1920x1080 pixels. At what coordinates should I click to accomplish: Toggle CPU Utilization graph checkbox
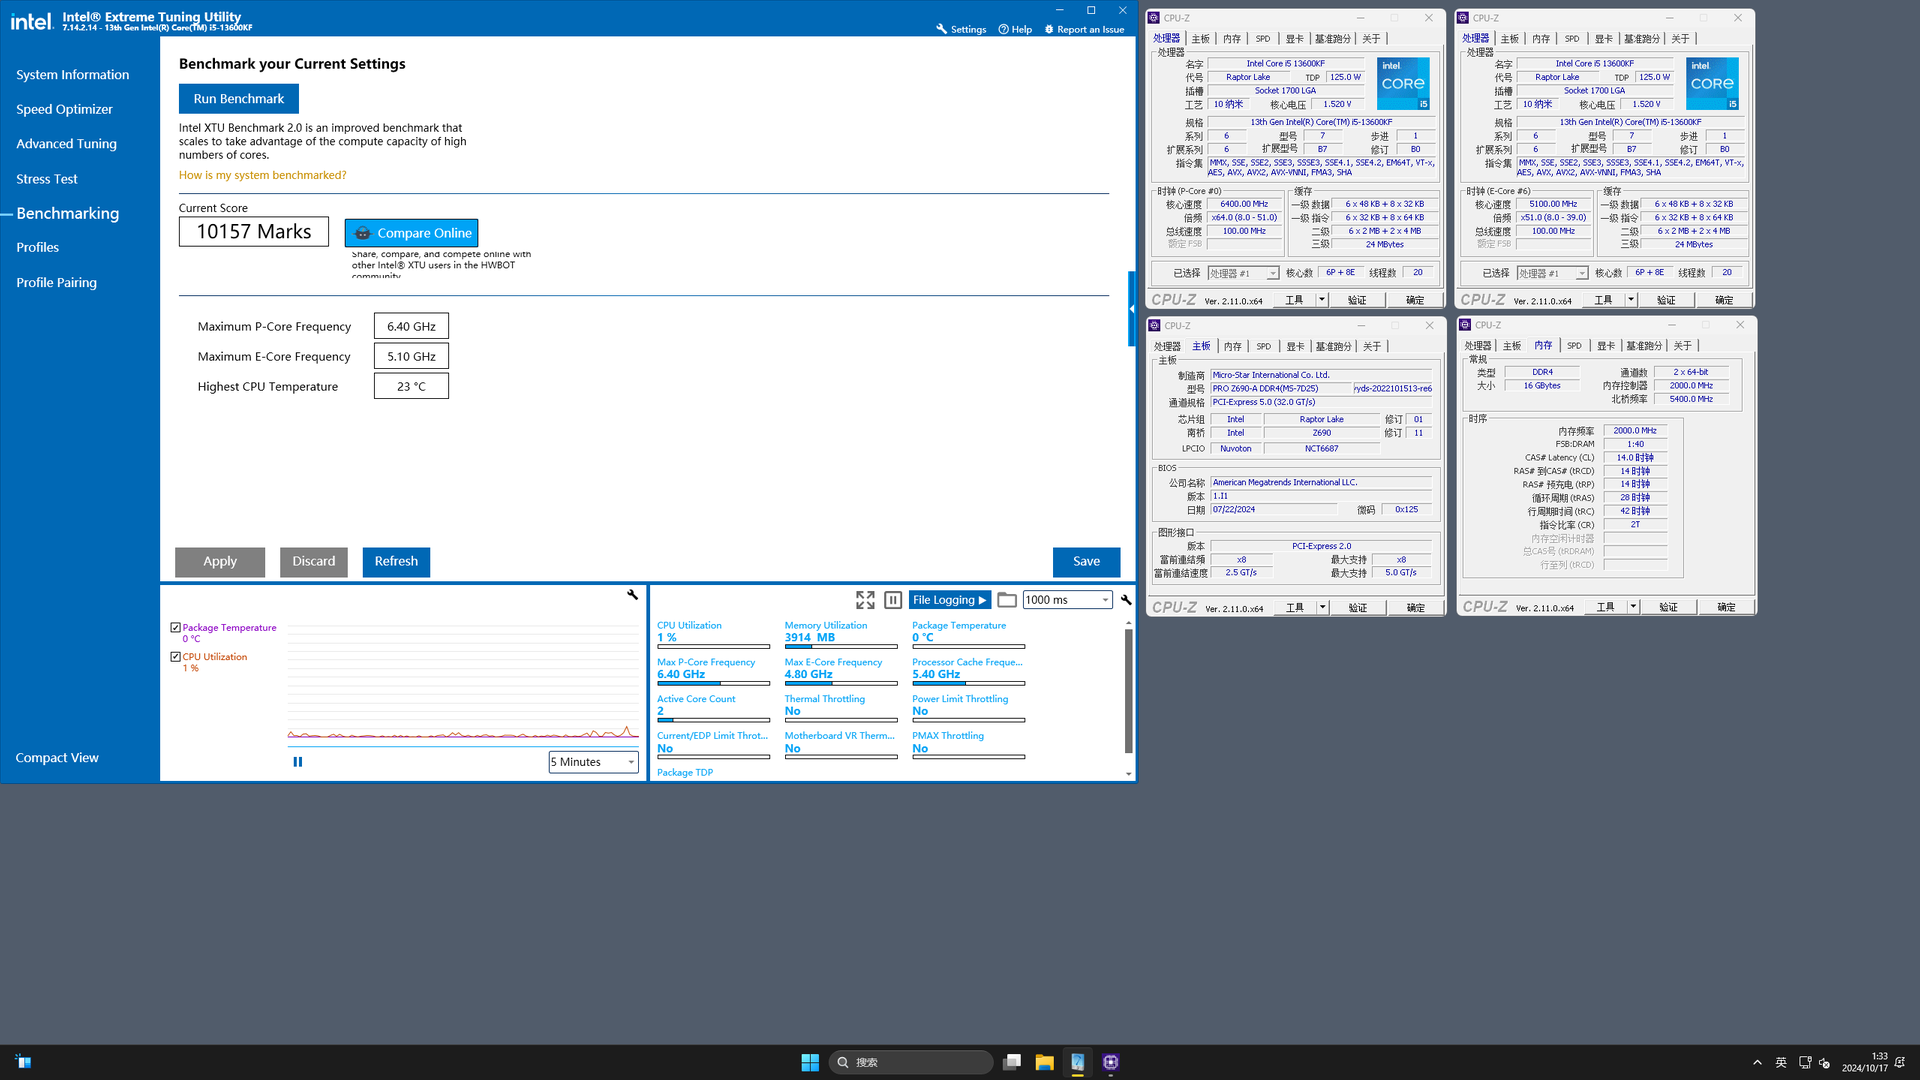coord(175,657)
